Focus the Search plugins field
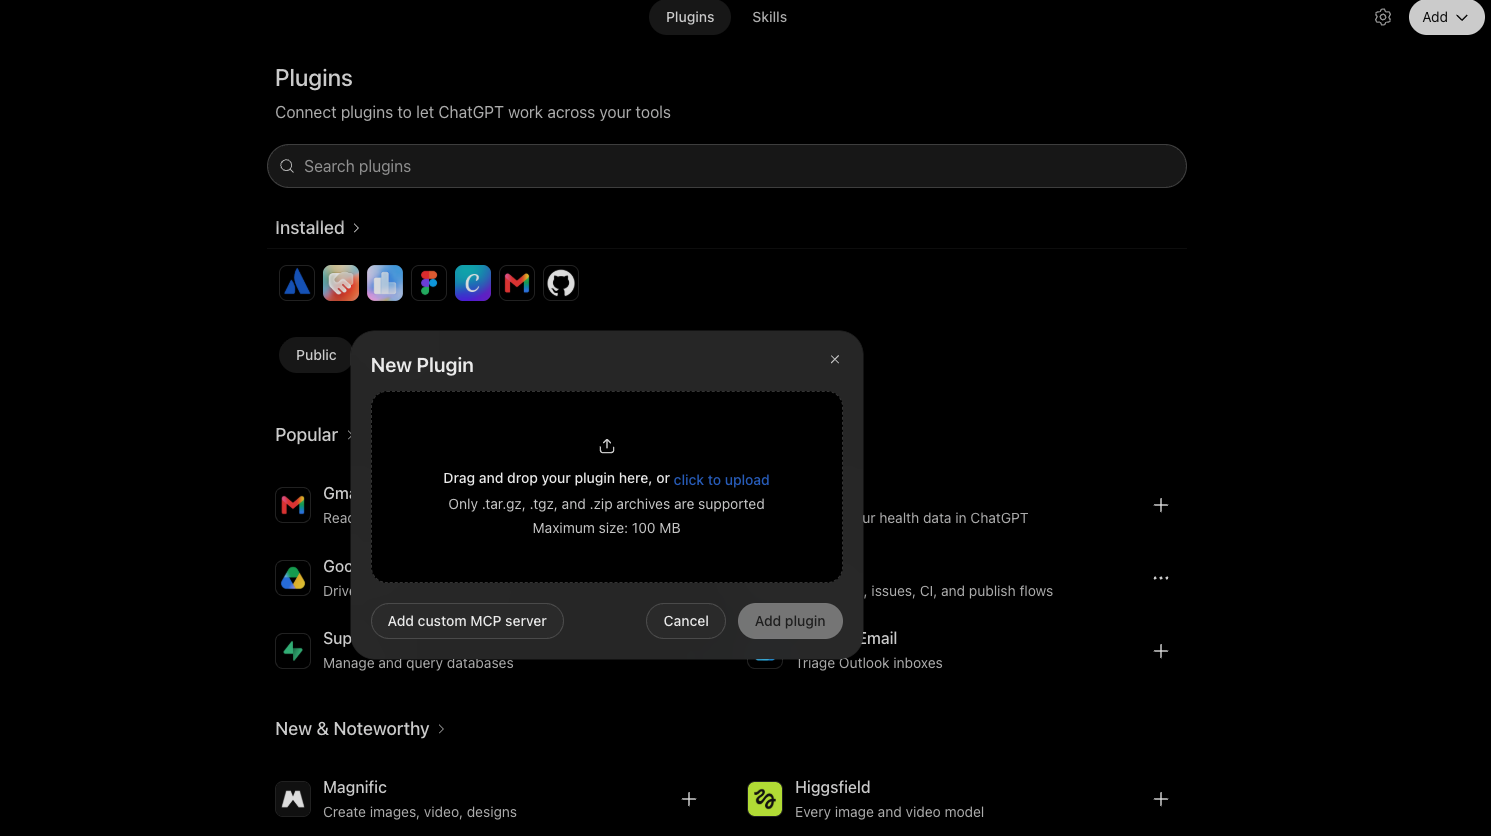This screenshot has width=1491, height=836. pyautogui.click(x=727, y=166)
